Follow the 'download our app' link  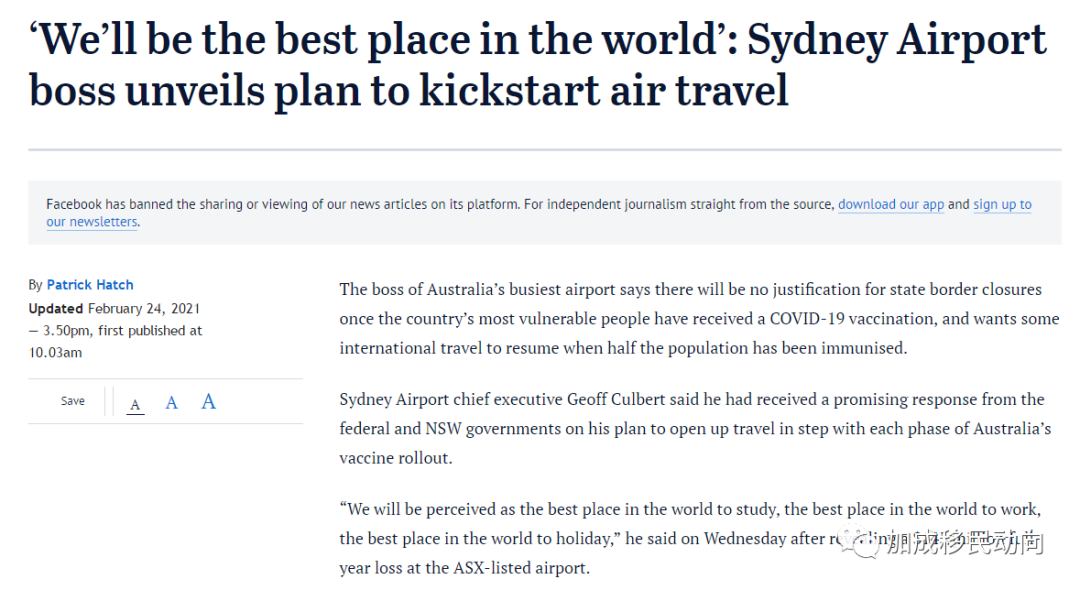pyautogui.click(x=891, y=204)
